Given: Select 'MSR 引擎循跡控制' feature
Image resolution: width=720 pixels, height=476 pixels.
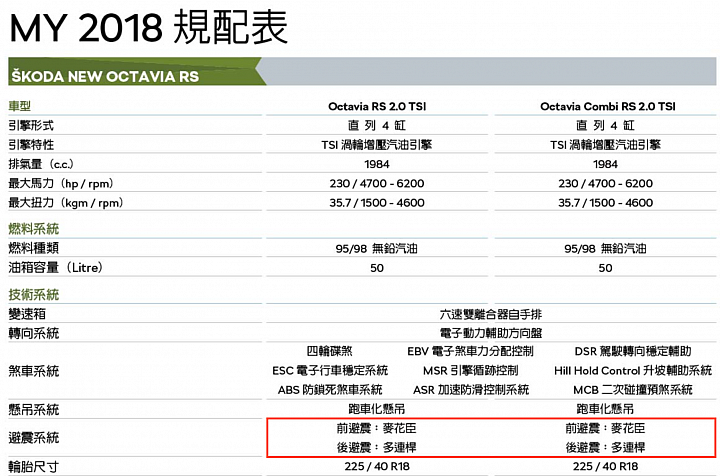Looking at the screenshot, I should (x=471, y=370).
